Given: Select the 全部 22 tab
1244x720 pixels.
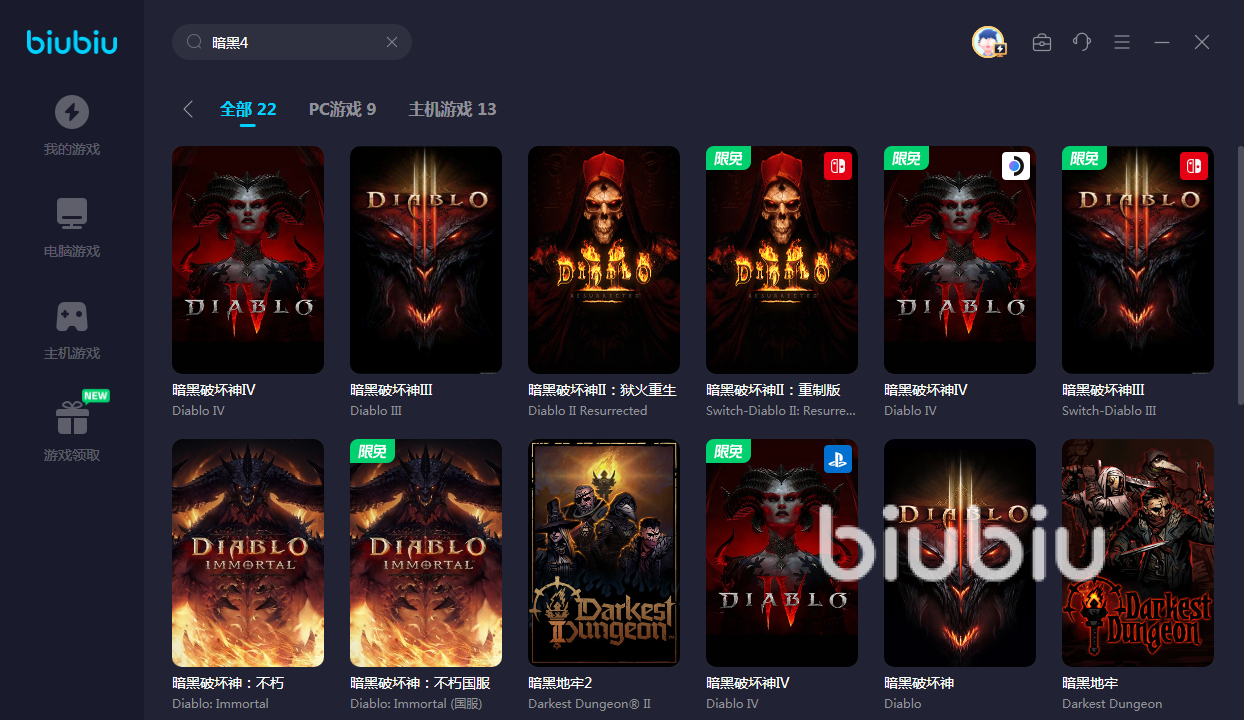Looking at the screenshot, I should click(x=248, y=109).
